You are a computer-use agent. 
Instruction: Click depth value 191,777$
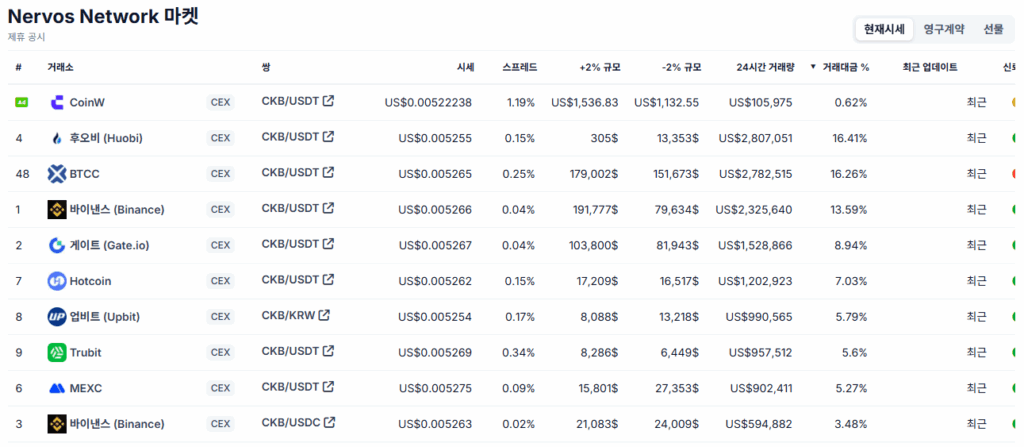tap(594, 210)
